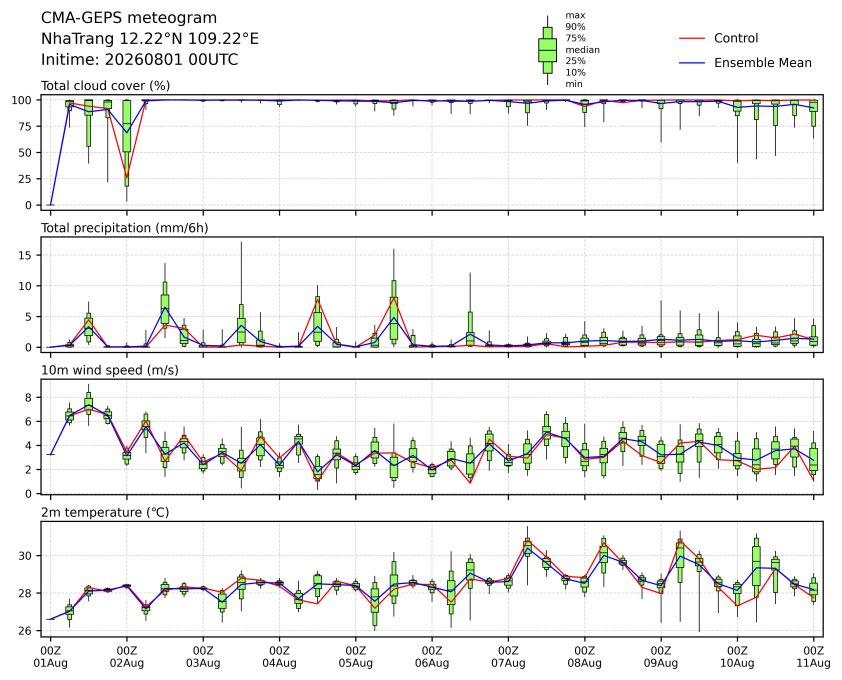Screen dimensions: 842x680
Task: Click the '25%' label in the box legend
Action: coord(575,61)
